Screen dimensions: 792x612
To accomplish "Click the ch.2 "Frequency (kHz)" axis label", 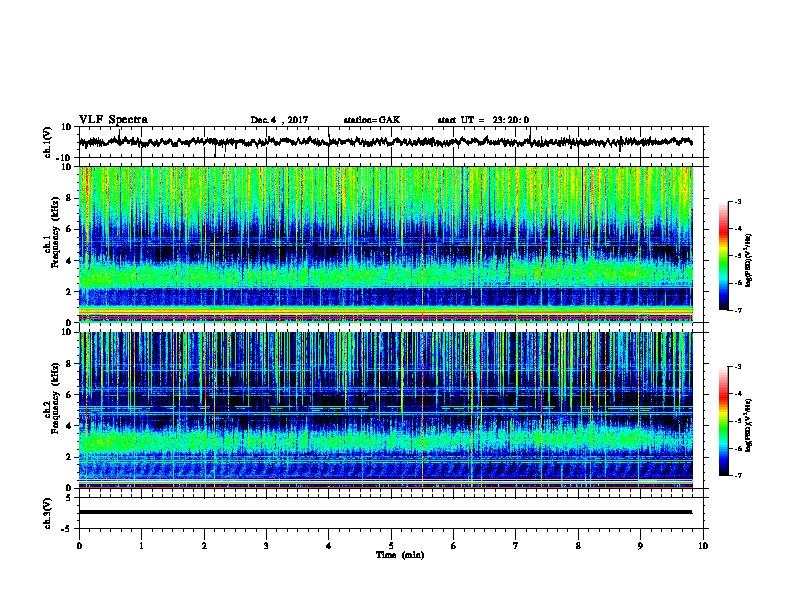I will pos(55,398).
